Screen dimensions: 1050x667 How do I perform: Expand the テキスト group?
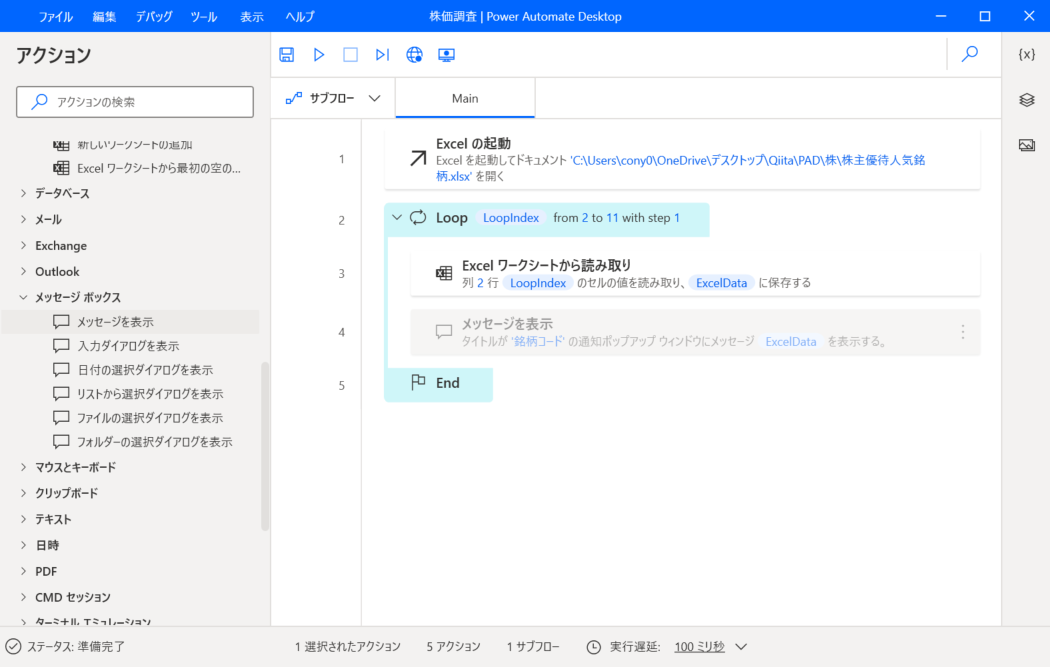click(23, 519)
